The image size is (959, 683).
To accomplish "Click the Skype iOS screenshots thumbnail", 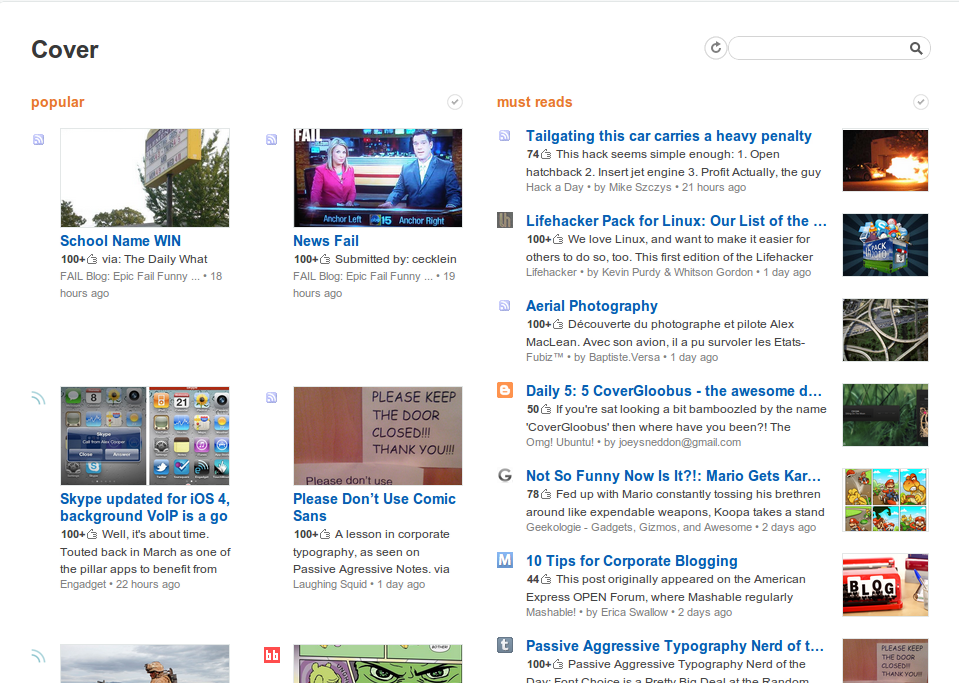I will pos(145,436).
